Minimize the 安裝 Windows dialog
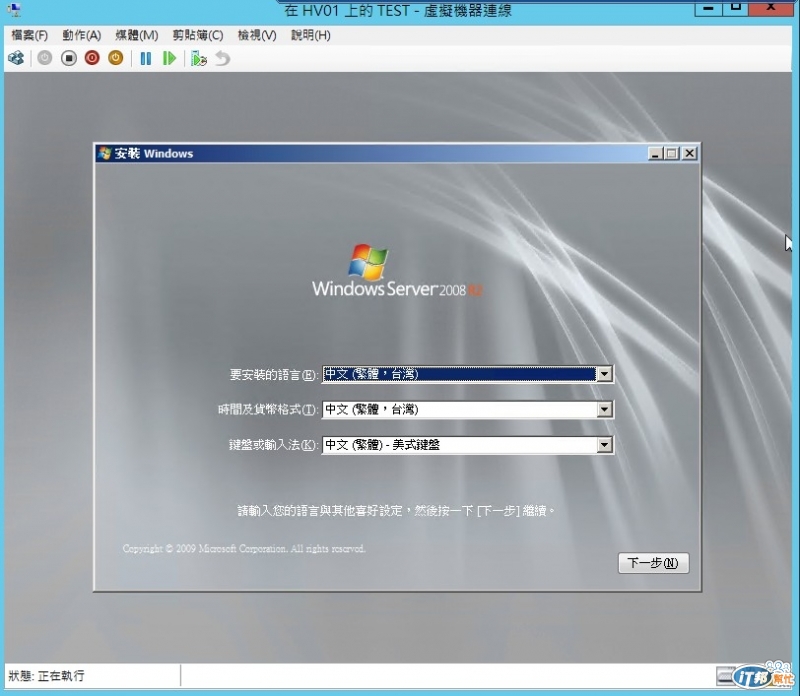 656,153
